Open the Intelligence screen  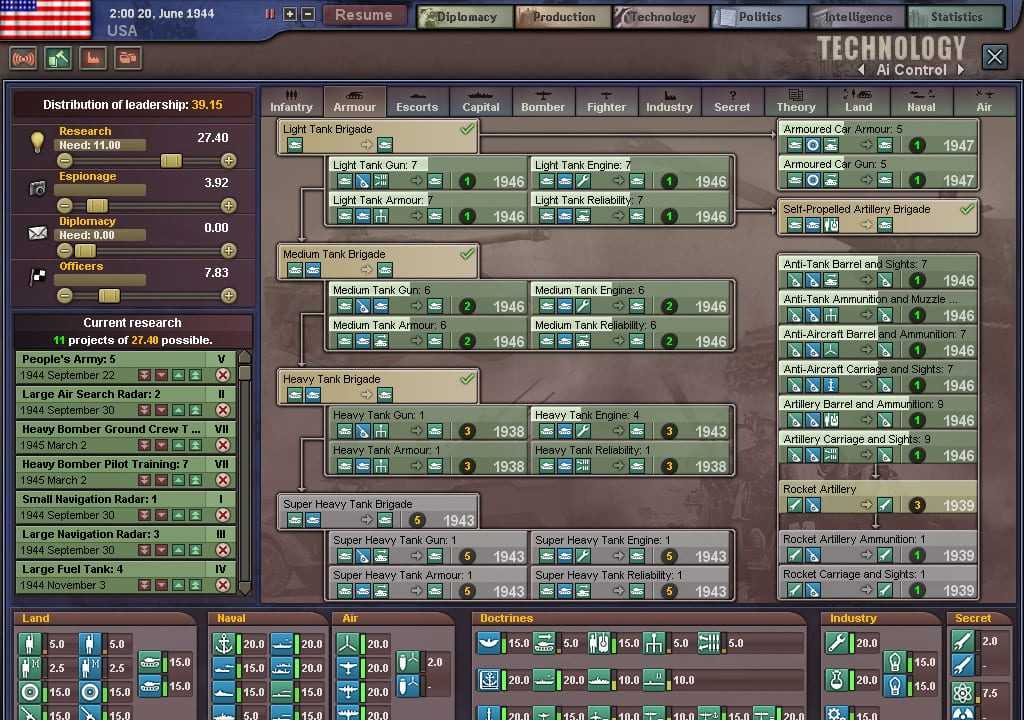(x=857, y=17)
